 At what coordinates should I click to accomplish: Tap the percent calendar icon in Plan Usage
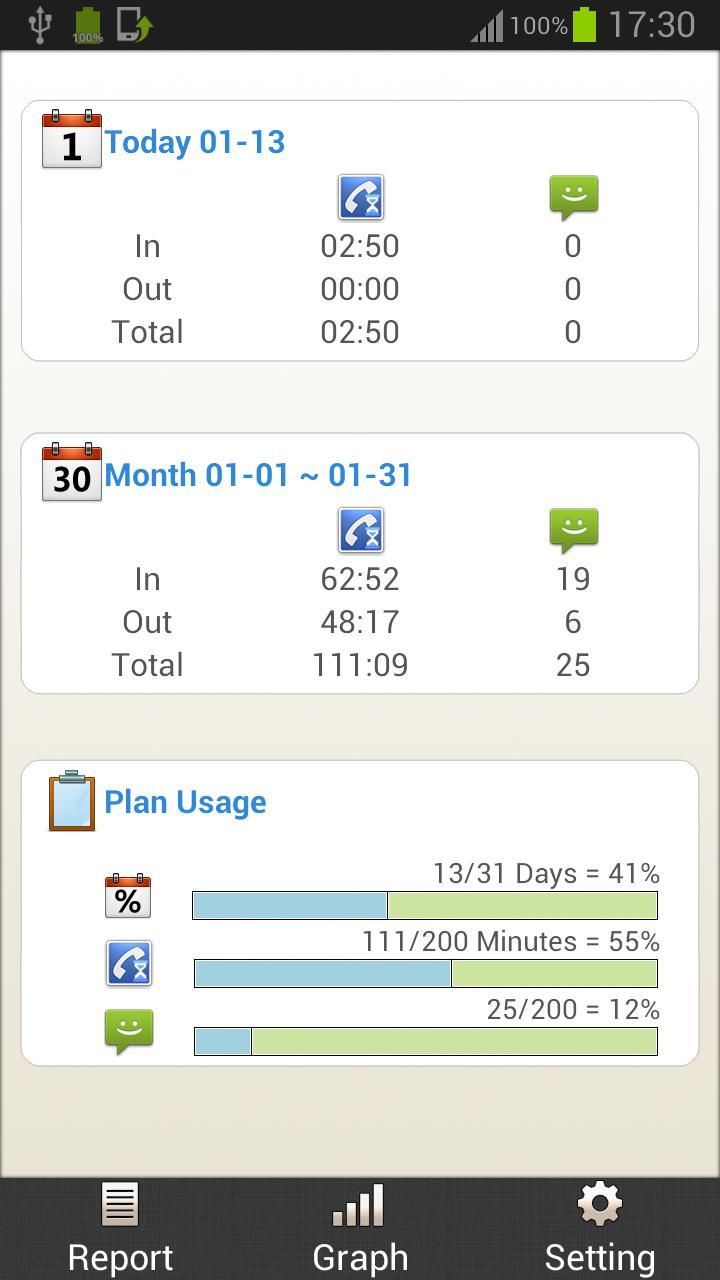(x=128, y=896)
